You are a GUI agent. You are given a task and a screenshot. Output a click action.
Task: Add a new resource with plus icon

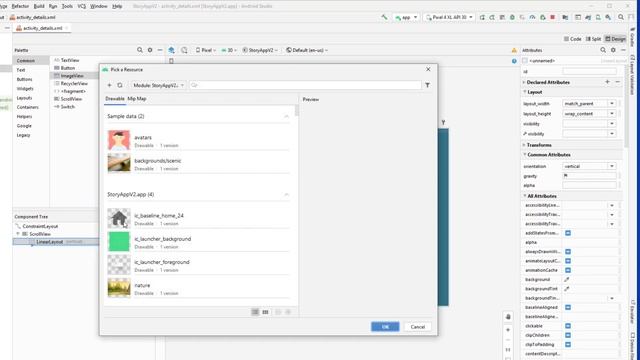click(x=109, y=85)
